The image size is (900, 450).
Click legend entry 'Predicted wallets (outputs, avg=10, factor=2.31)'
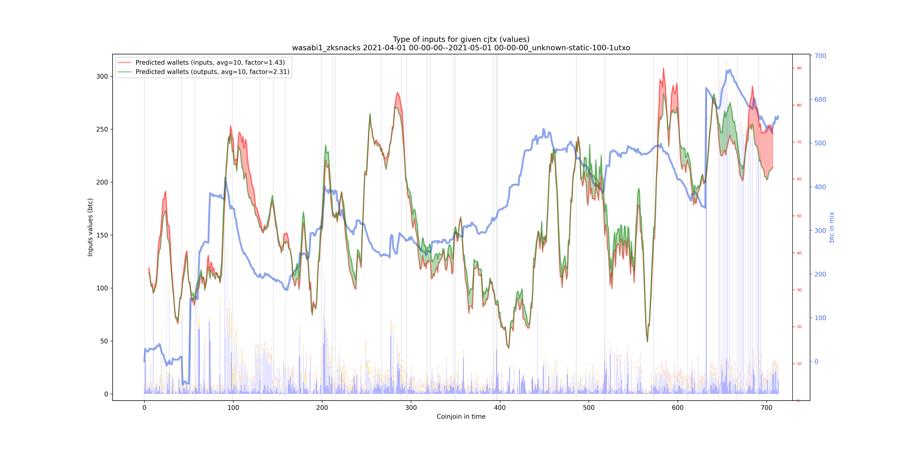212,72
